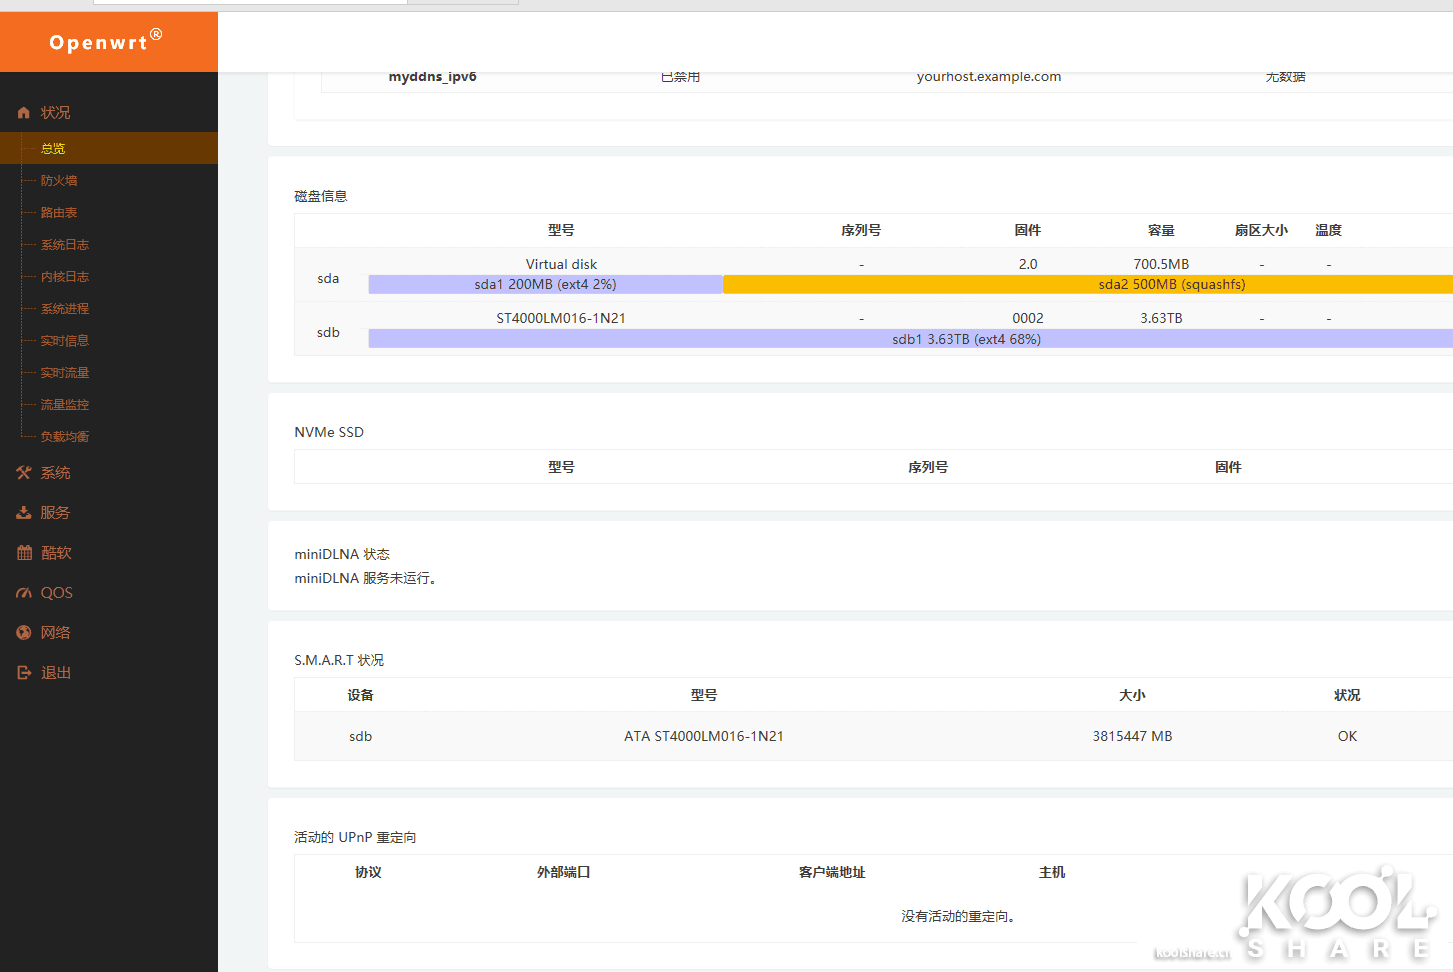Click the download icon for 服务
The width and height of the screenshot is (1453, 972).
tap(24, 513)
